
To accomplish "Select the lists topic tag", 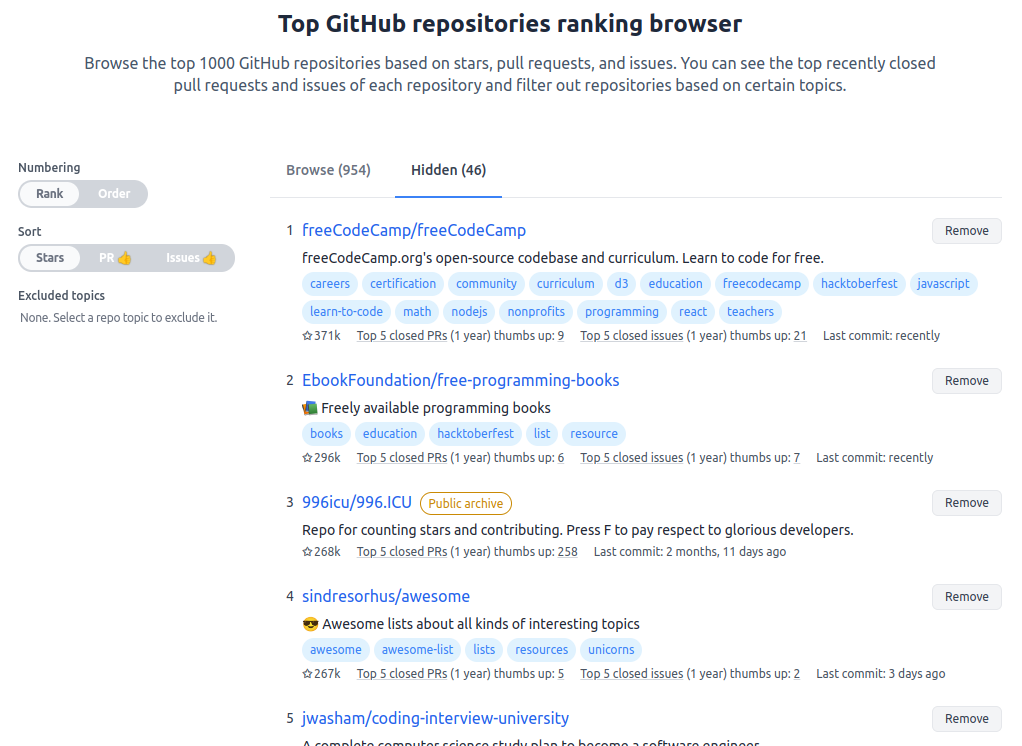I will tap(484, 650).
